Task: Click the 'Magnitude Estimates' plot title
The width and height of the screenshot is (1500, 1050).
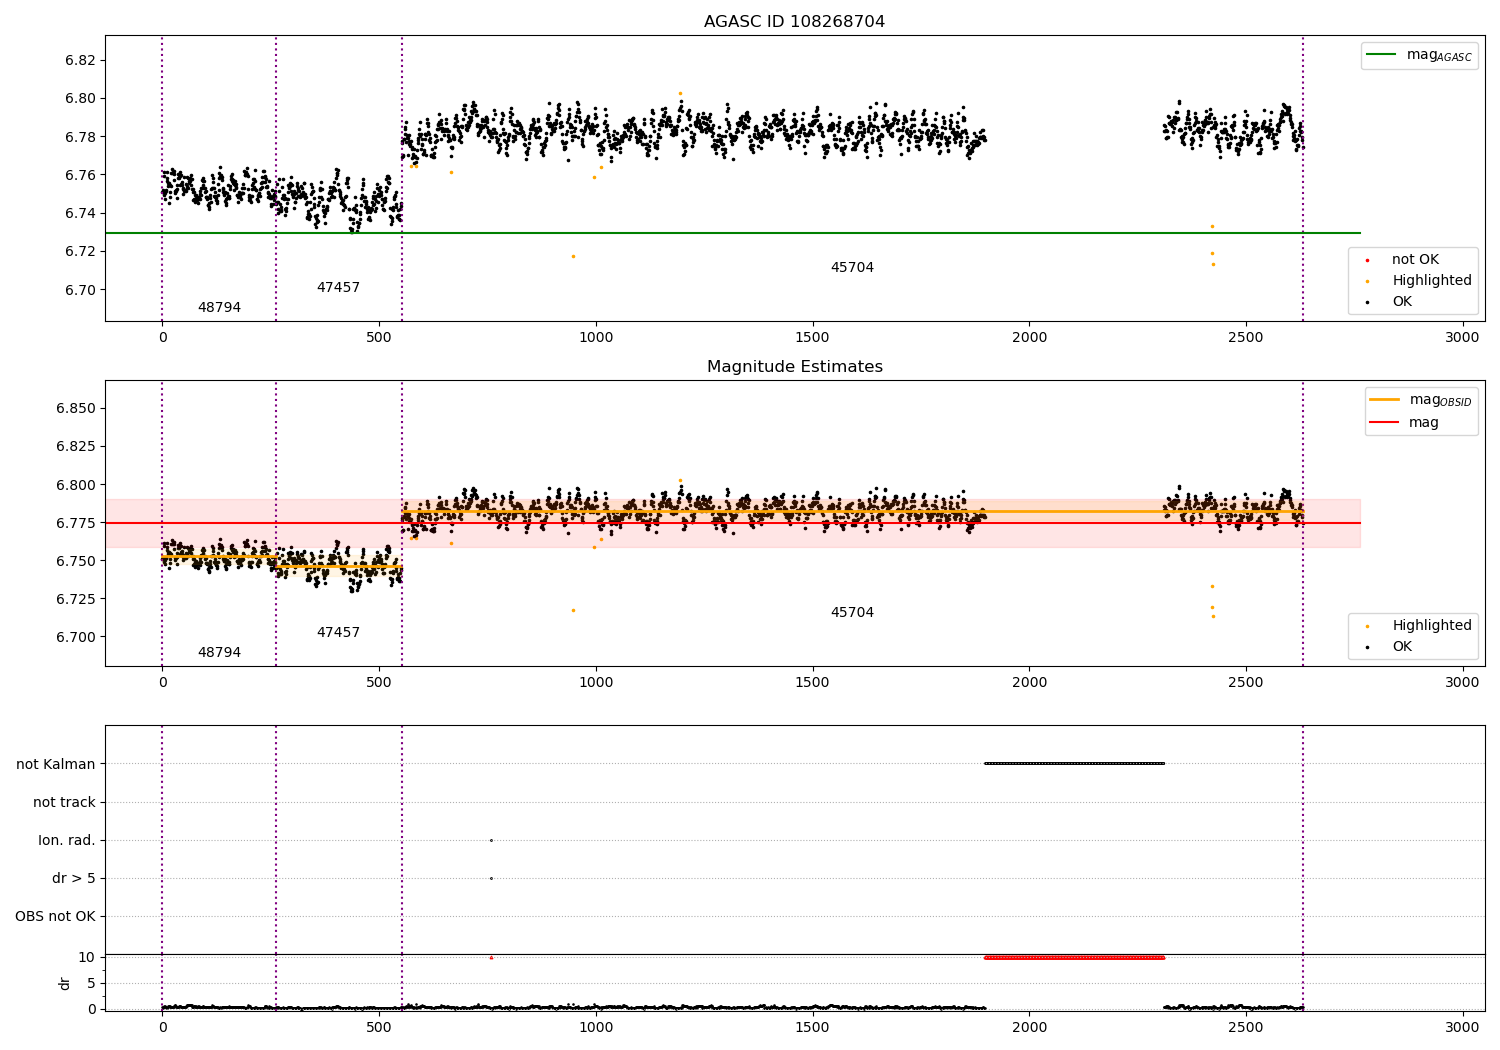Action: pos(794,366)
